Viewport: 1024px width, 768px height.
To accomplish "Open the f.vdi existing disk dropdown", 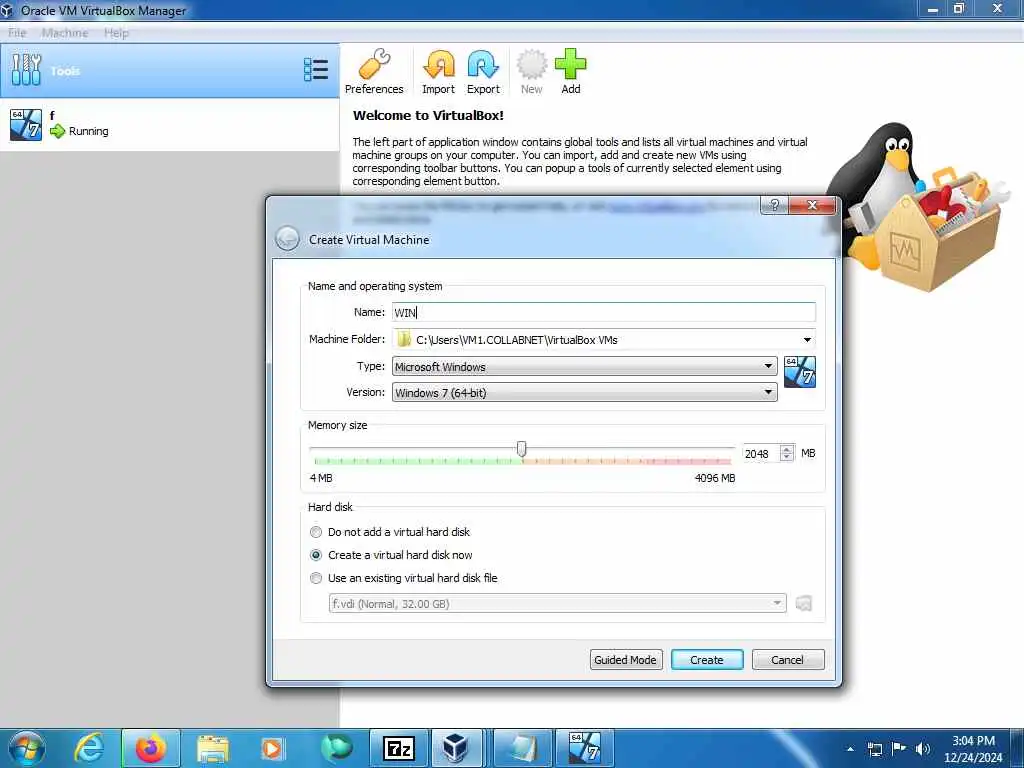I will (558, 603).
